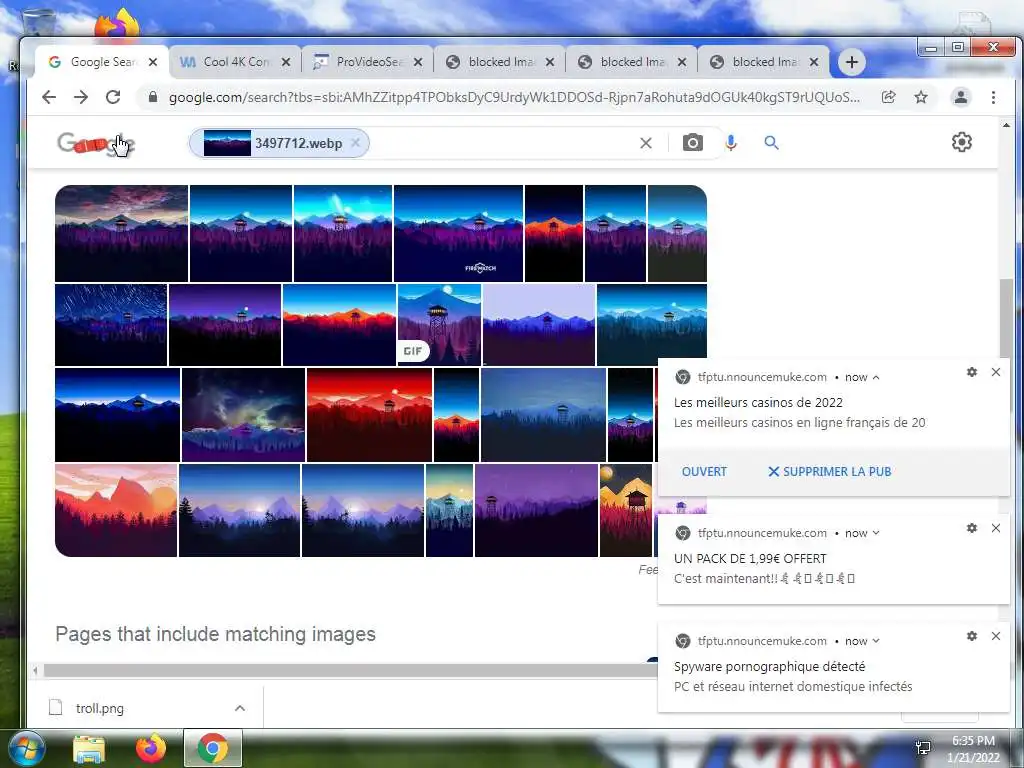Open the Chrome profile avatar menu

pyautogui.click(x=961, y=97)
